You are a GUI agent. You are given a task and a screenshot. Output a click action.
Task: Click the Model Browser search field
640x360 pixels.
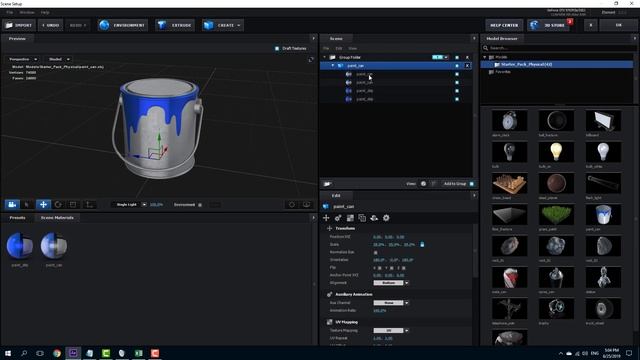[x=558, y=48]
